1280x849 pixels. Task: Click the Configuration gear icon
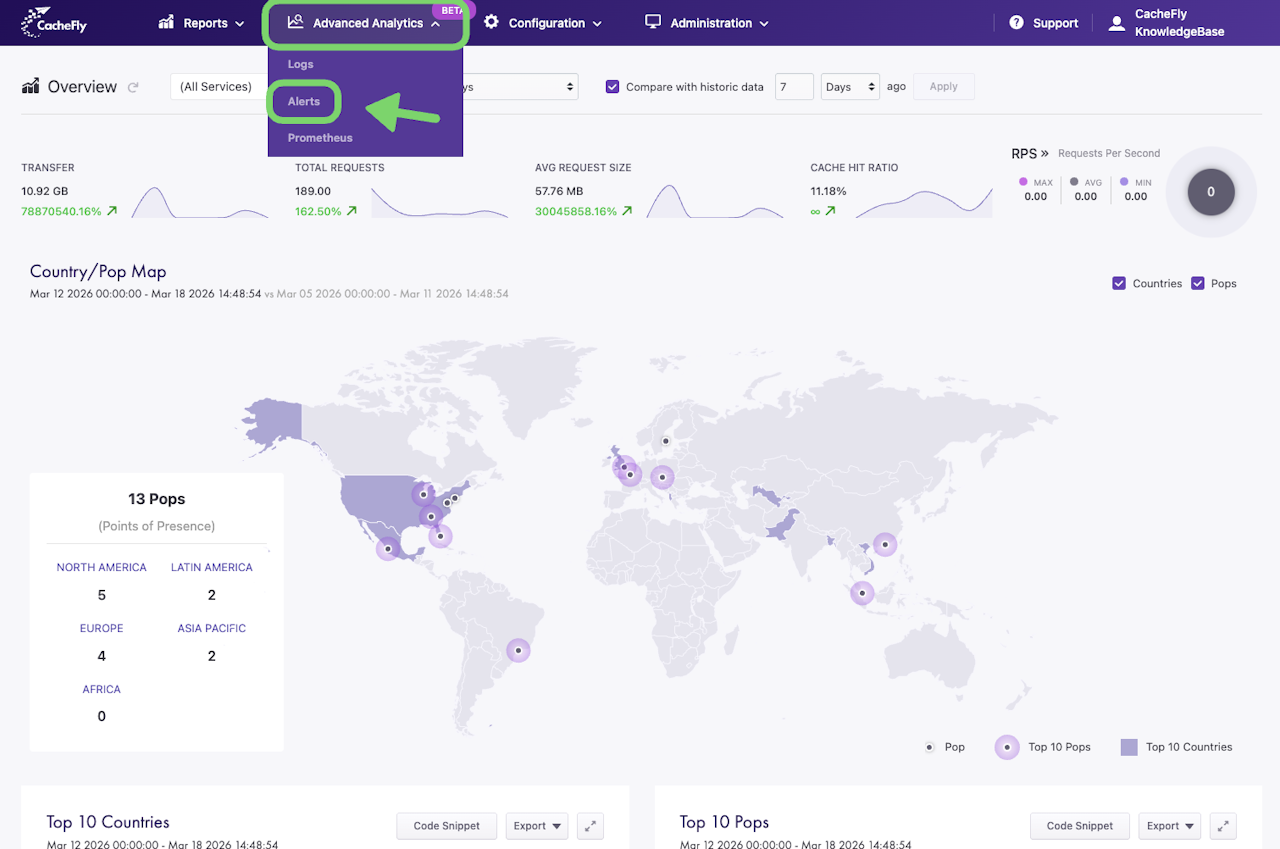[491, 22]
